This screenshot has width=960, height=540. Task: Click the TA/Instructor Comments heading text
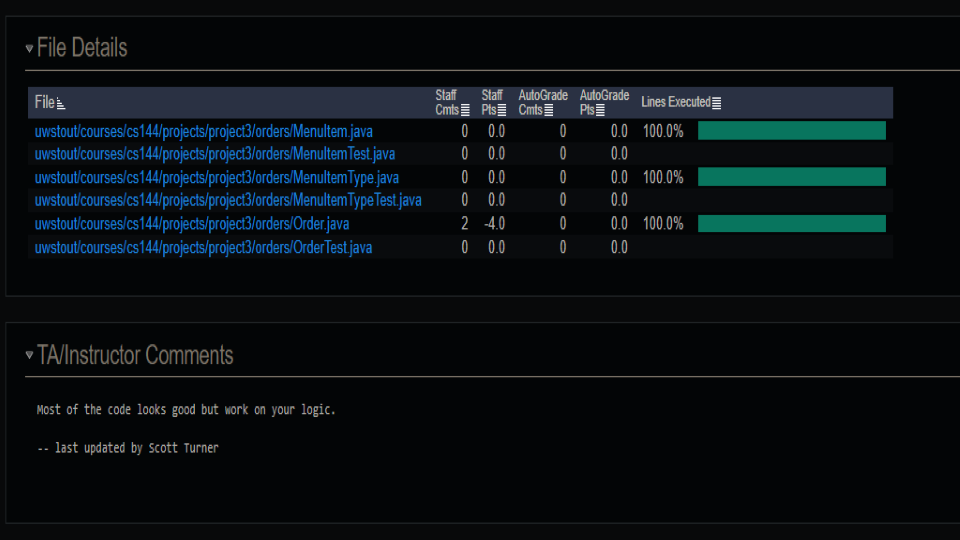click(135, 355)
